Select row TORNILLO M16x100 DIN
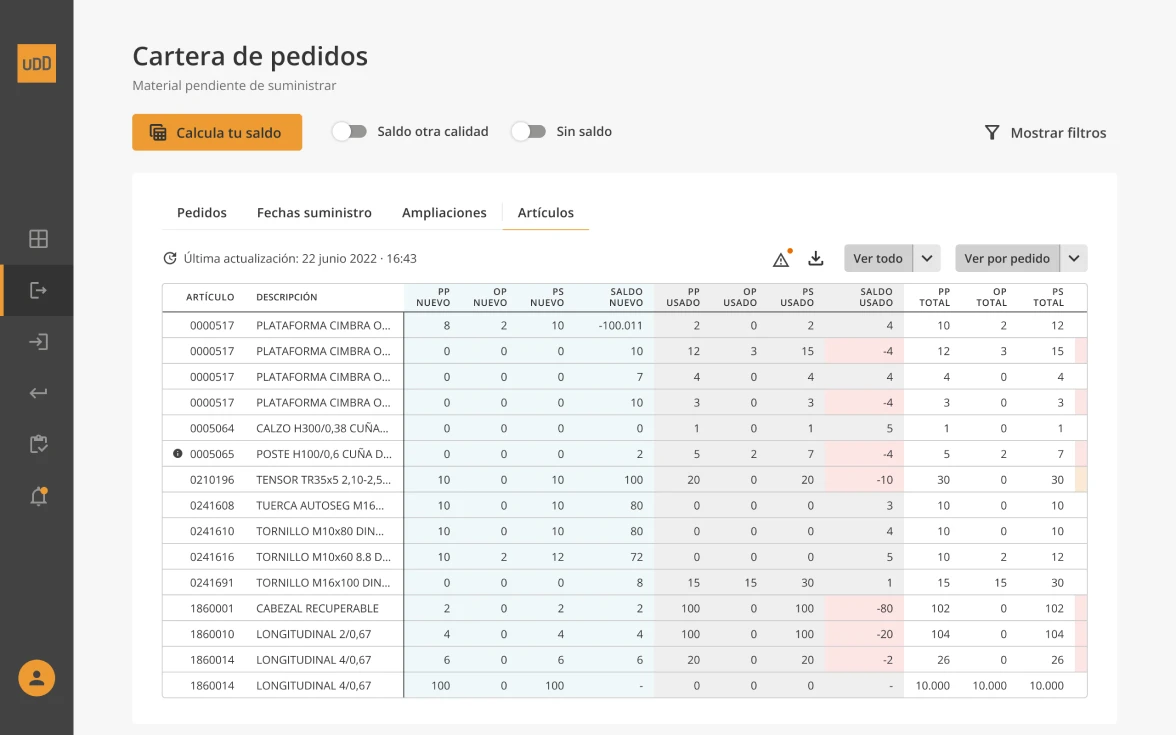 [x=625, y=583]
